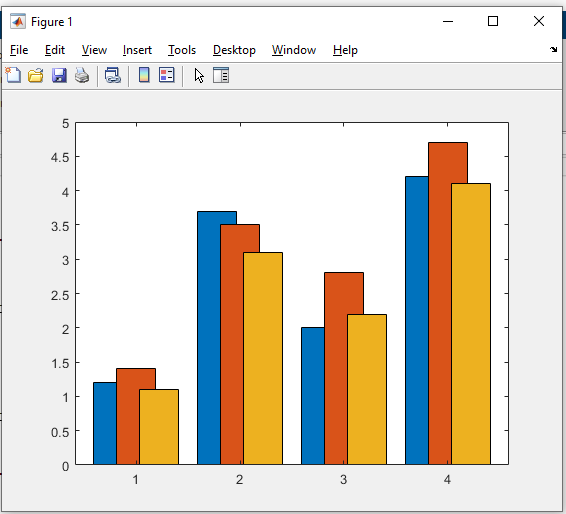Open the File menu
Viewport: 566px width, 514px height.
pos(19,50)
